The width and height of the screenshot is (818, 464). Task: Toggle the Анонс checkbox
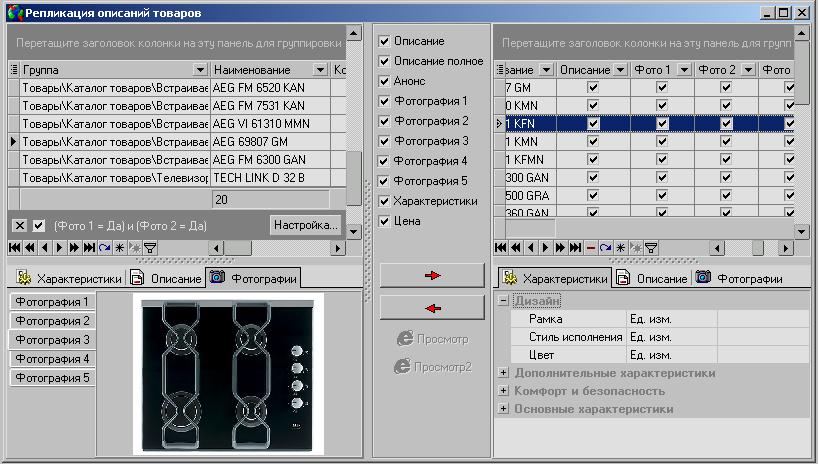coord(384,81)
